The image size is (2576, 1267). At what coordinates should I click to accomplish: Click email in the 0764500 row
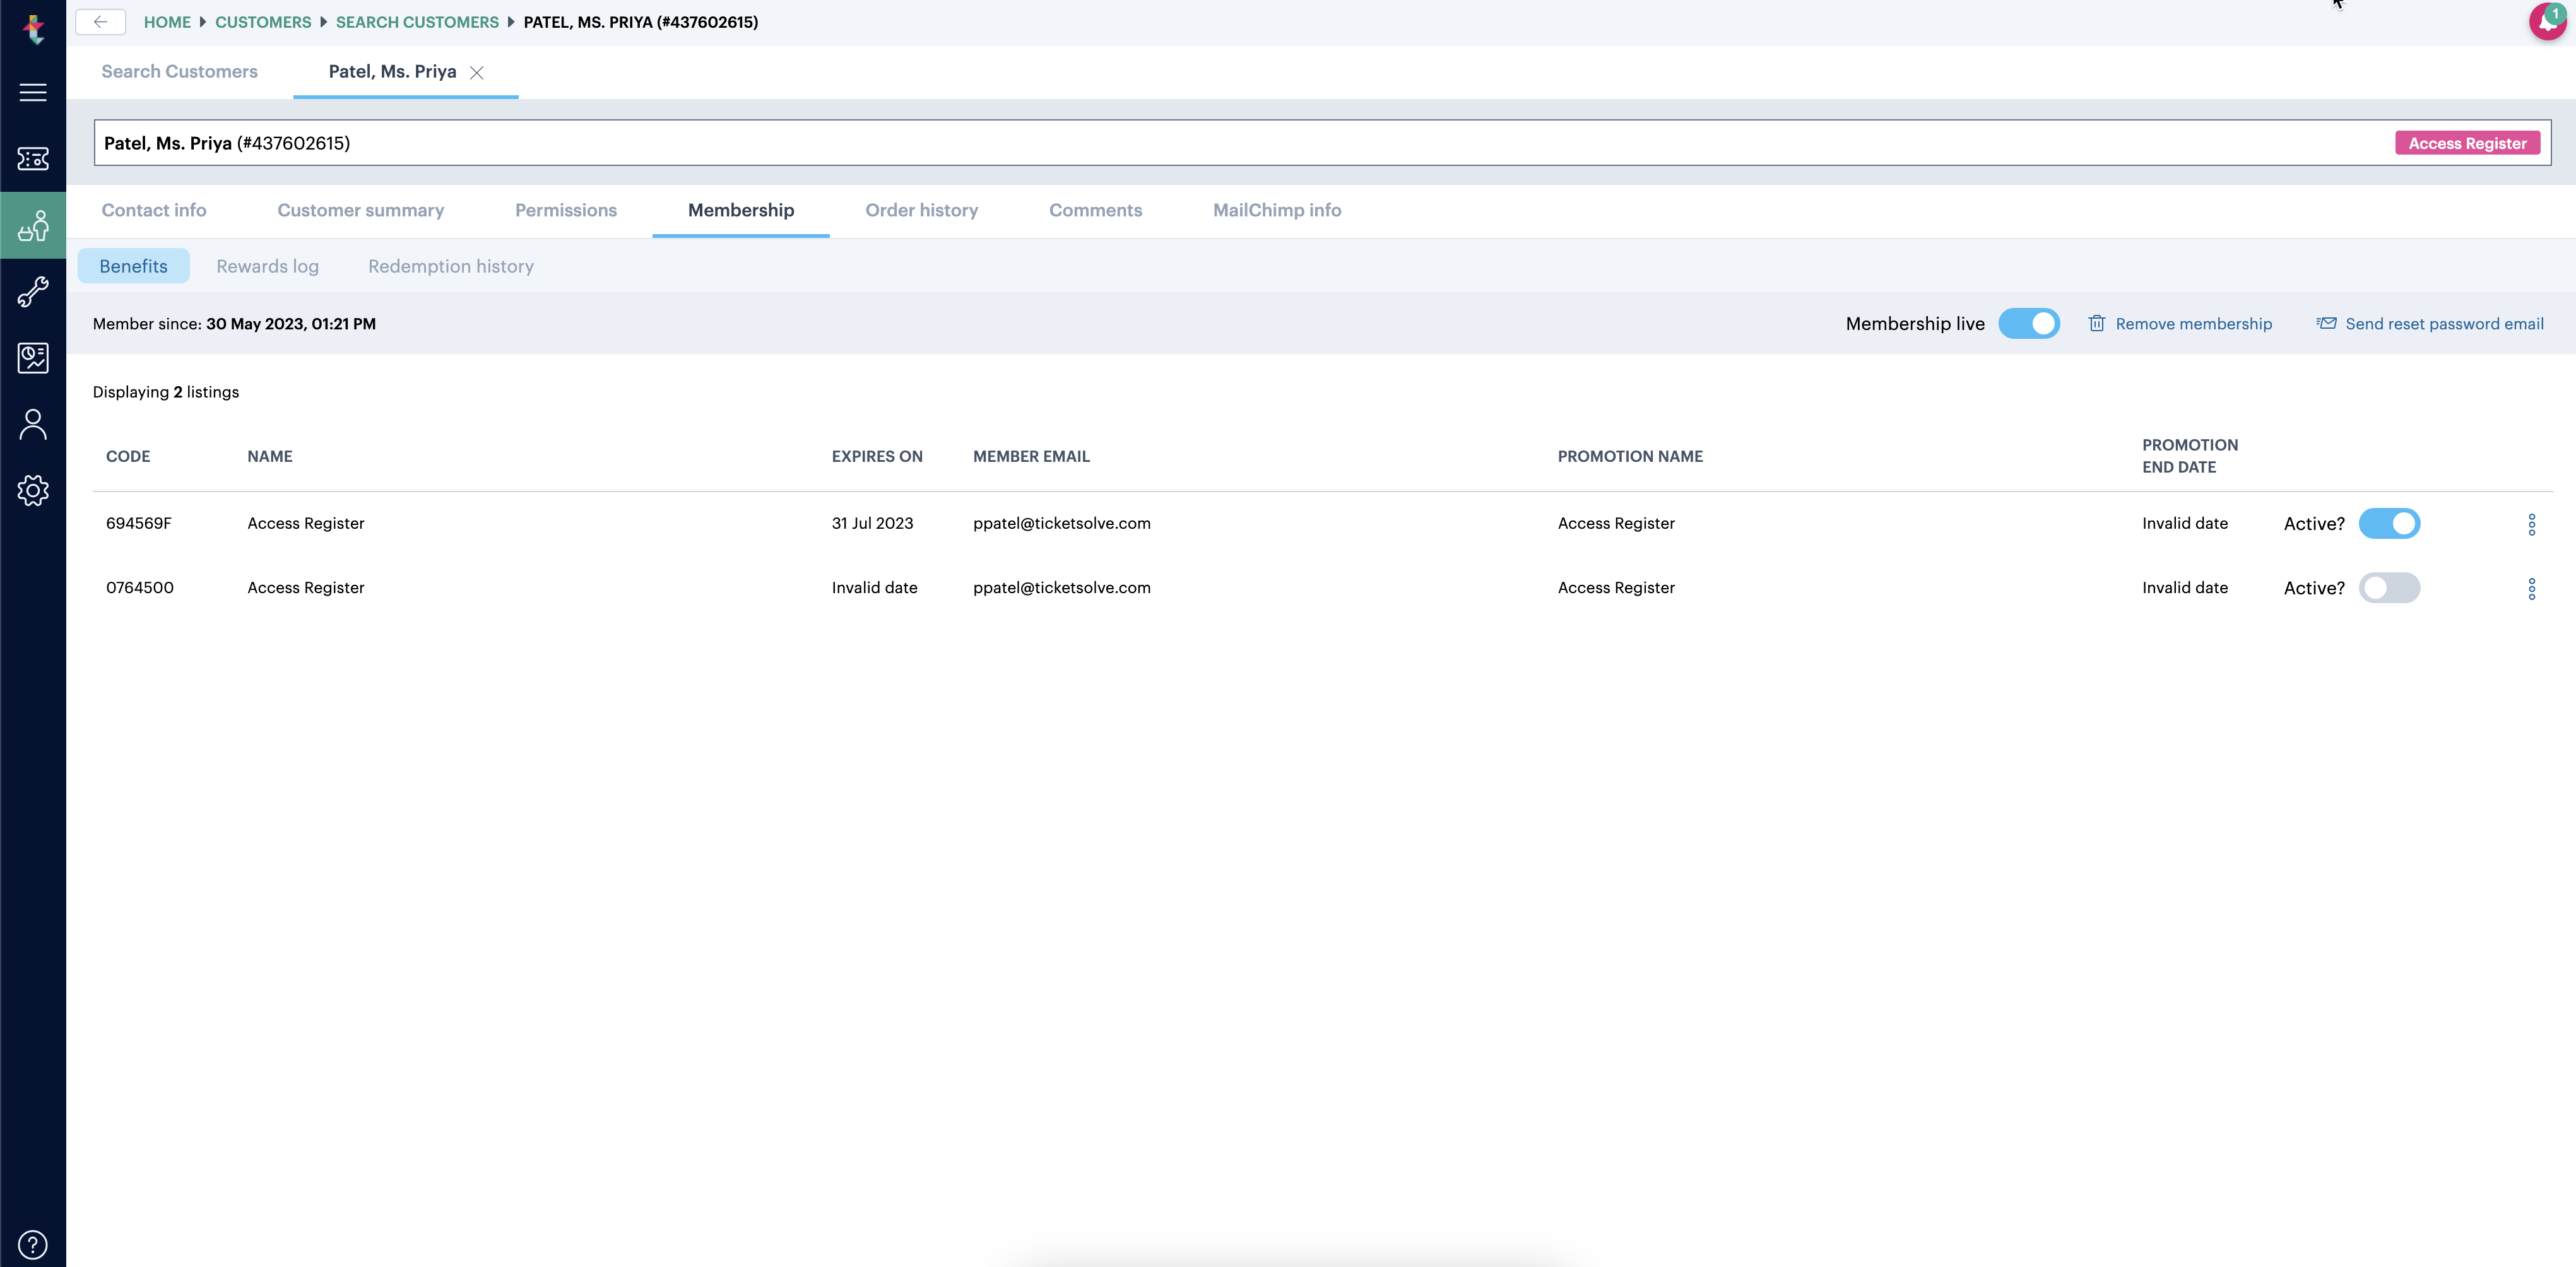pyautogui.click(x=1062, y=587)
